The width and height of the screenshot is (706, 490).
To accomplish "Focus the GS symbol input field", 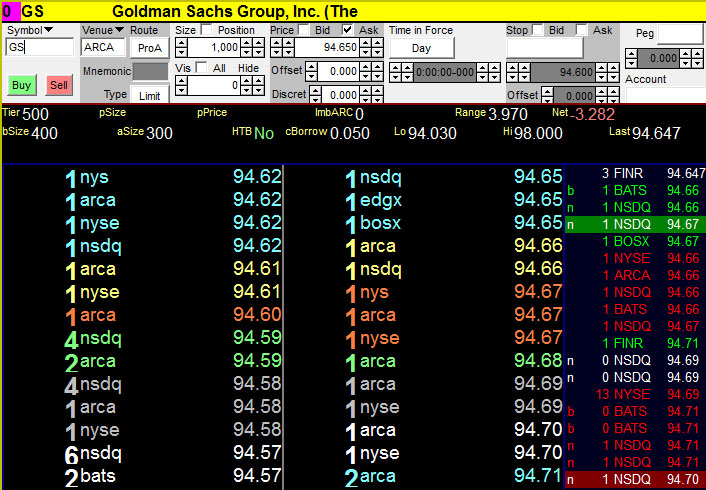I will [40, 47].
